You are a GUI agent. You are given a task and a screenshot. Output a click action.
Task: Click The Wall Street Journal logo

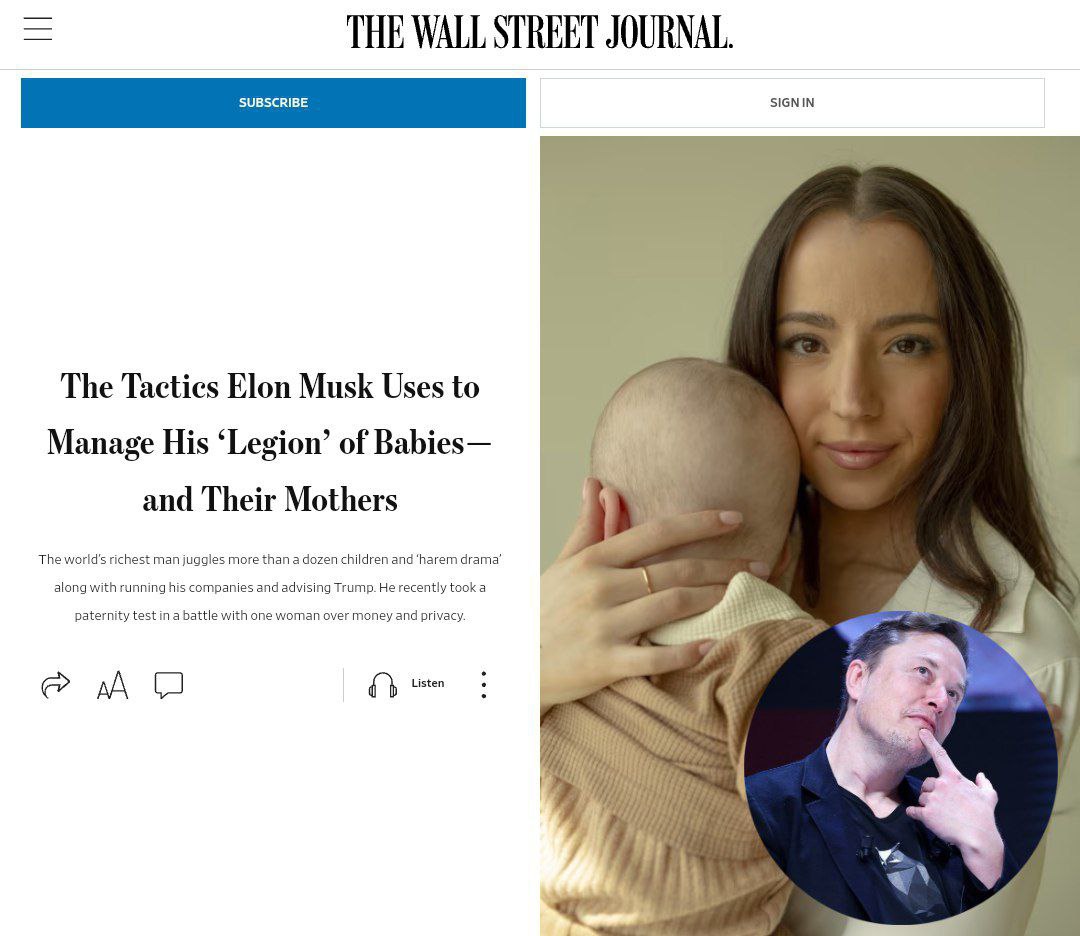pyautogui.click(x=539, y=32)
